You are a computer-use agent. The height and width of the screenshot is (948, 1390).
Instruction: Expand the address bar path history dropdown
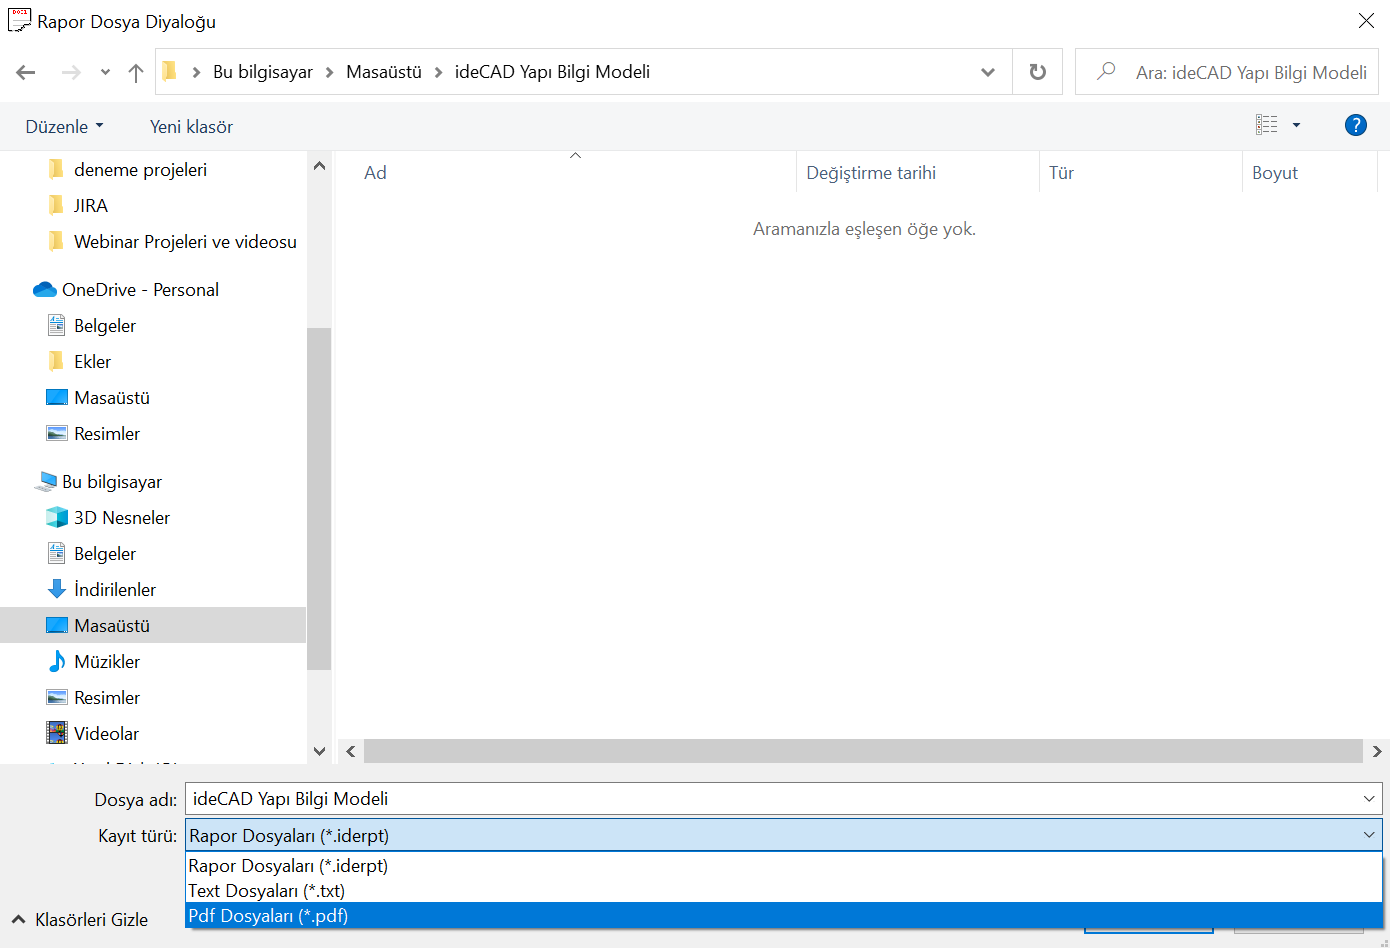(x=987, y=72)
